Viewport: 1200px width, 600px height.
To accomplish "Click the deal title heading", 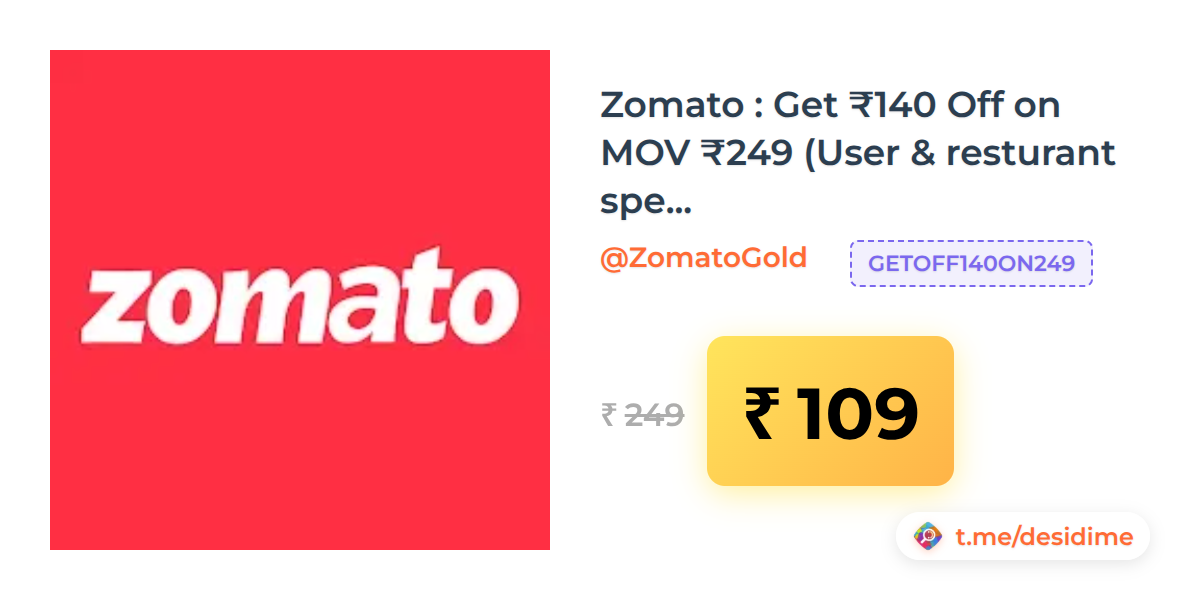I will 858,153.
